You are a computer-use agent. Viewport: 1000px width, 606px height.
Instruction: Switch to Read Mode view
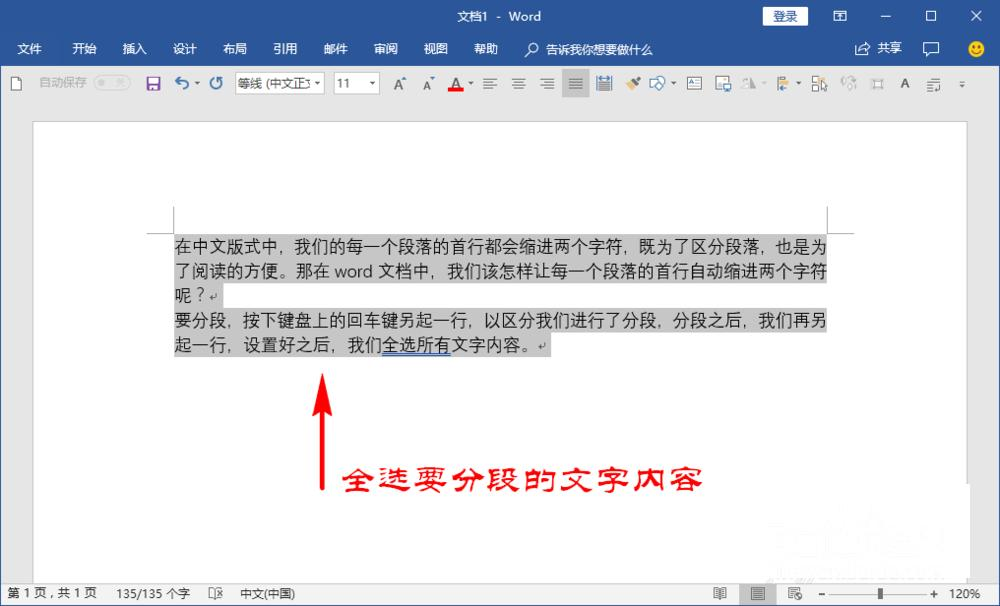[719, 594]
